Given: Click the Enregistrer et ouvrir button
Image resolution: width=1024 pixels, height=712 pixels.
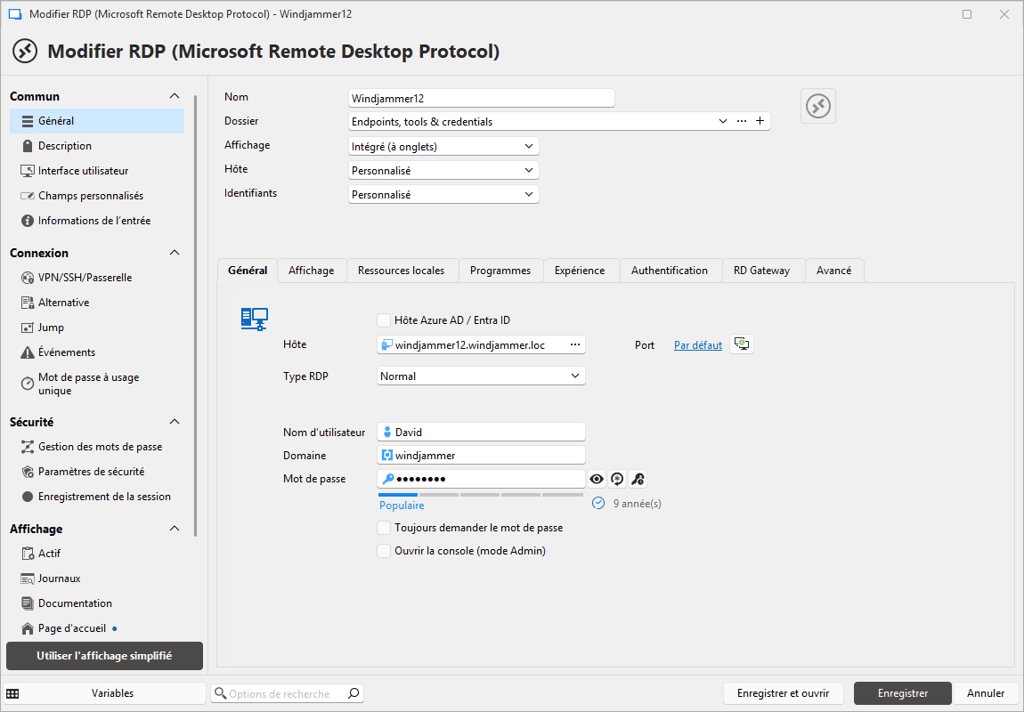Looking at the screenshot, I should pos(783,692).
